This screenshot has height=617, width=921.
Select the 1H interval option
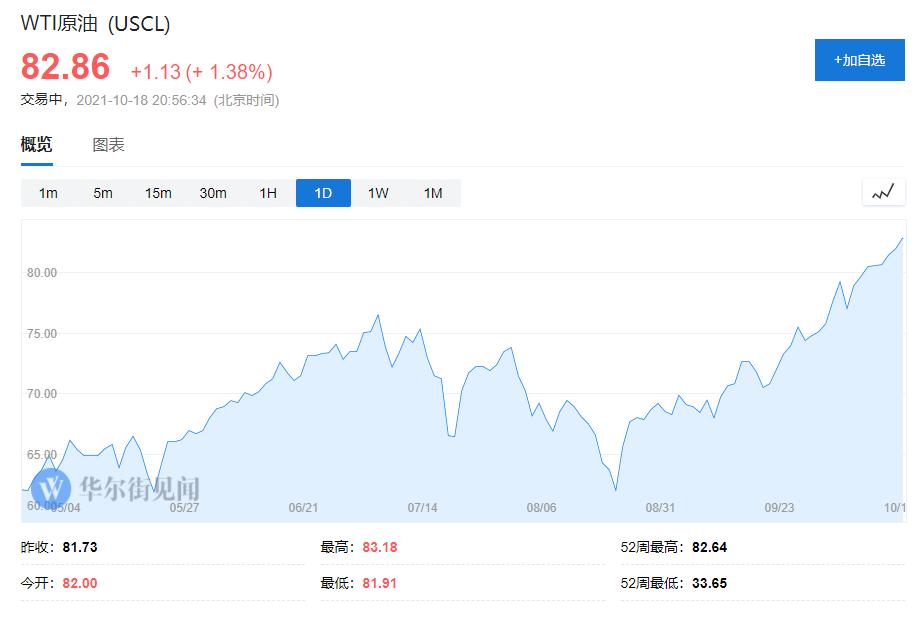(x=268, y=193)
